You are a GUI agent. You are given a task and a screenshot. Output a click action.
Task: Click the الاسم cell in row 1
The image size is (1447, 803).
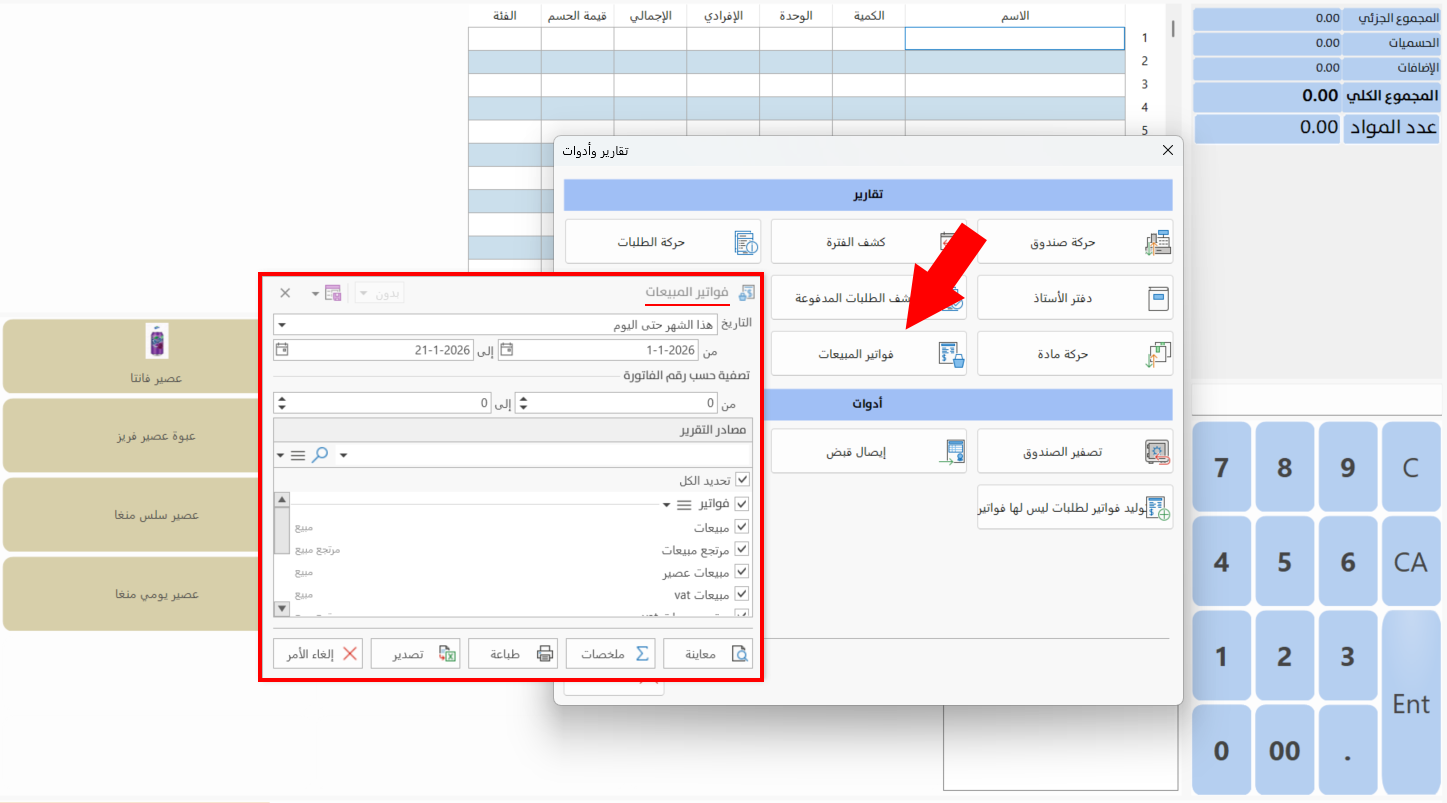coord(1015,38)
